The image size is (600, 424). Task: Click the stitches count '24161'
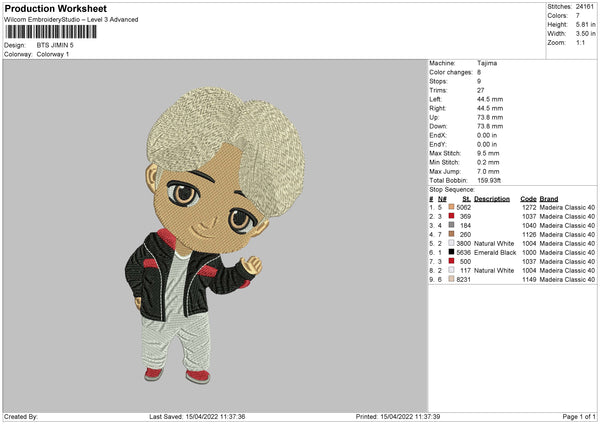[584, 7]
